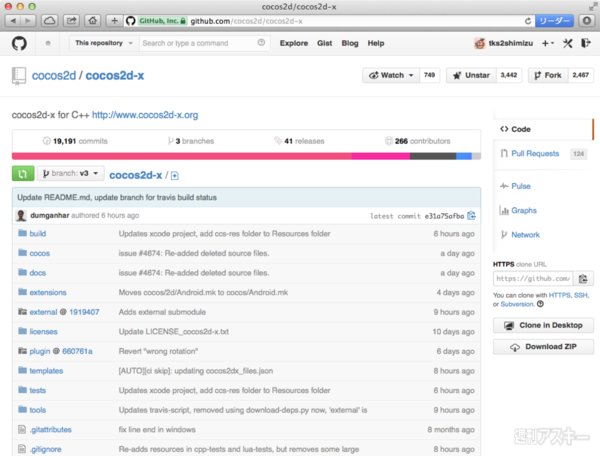Image resolution: width=600 pixels, height=456 pixels.
Task: Open Graphs in sidebar
Action: 524,210
